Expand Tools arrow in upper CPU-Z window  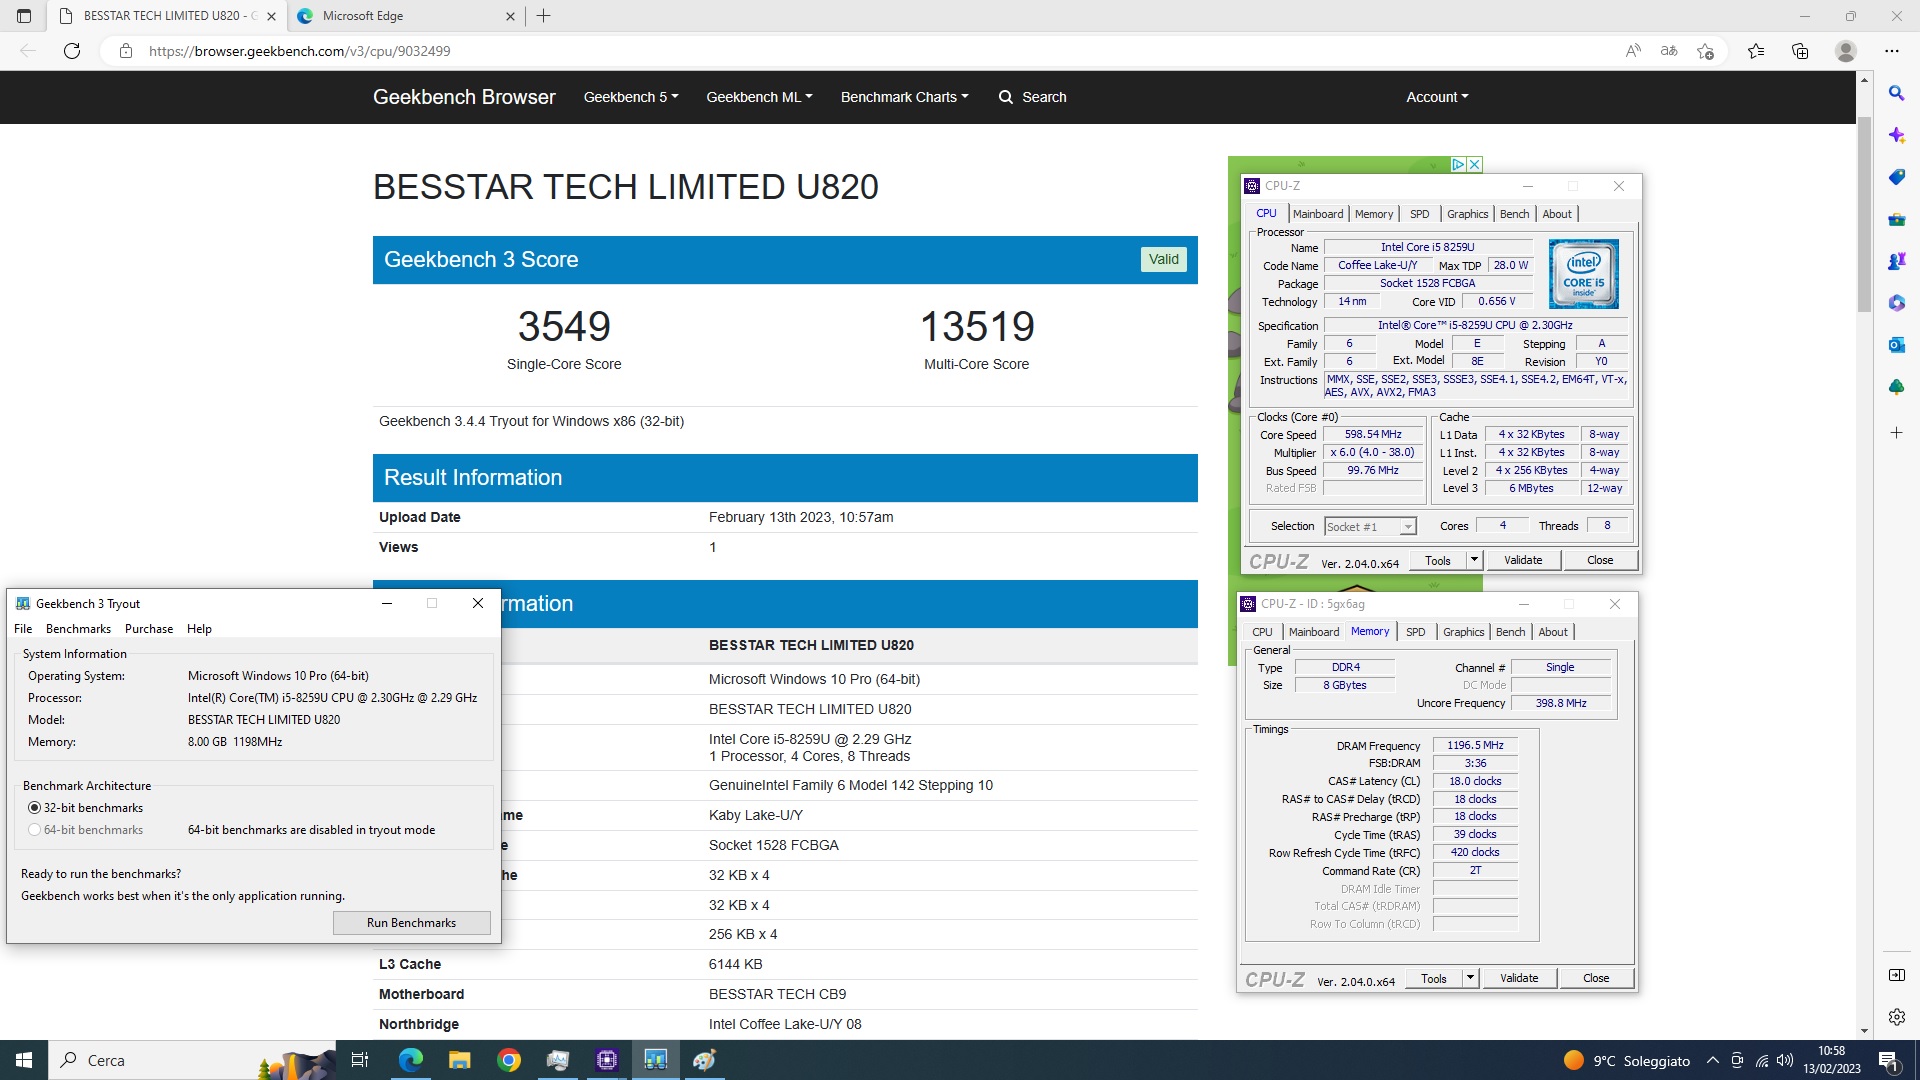pos(1474,560)
